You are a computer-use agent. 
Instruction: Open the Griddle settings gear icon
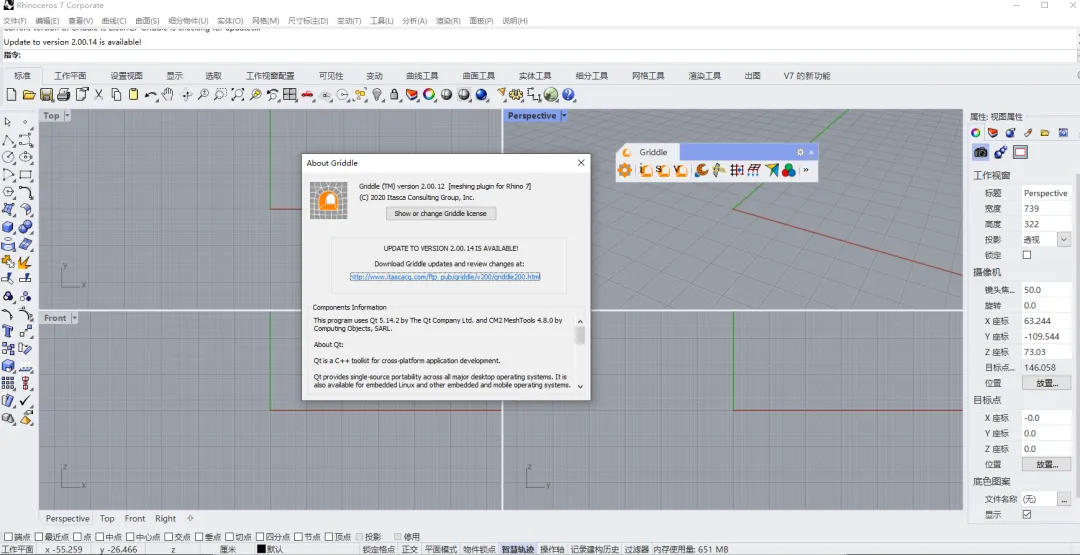tap(625, 171)
